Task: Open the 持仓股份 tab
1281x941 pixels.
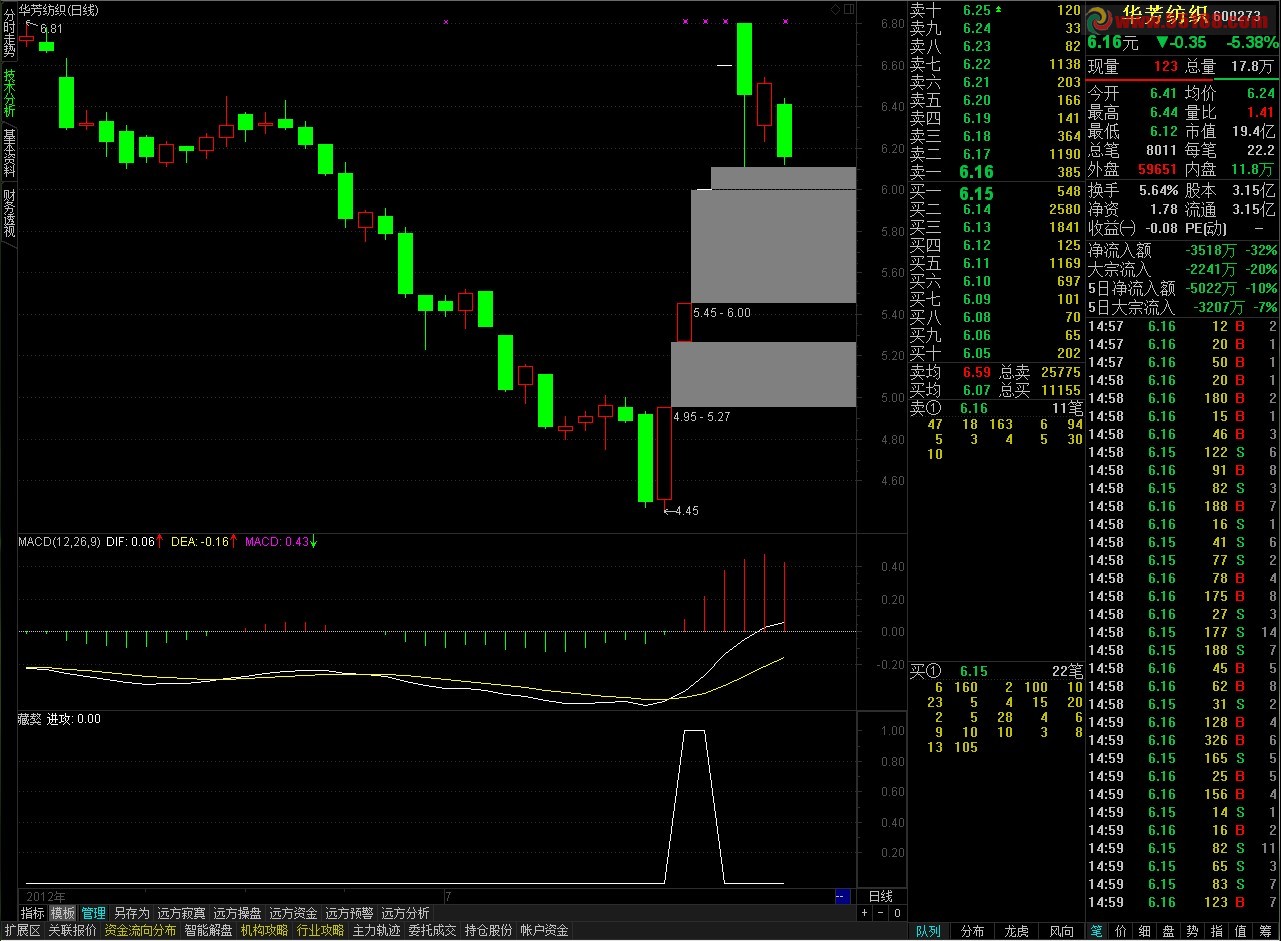Action: click(x=489, y=931)
